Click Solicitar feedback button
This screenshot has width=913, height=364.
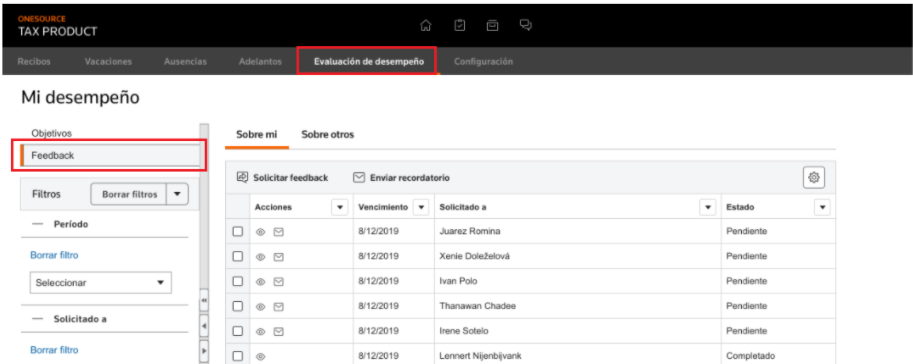pyautogui.click(x=282, y=178)
